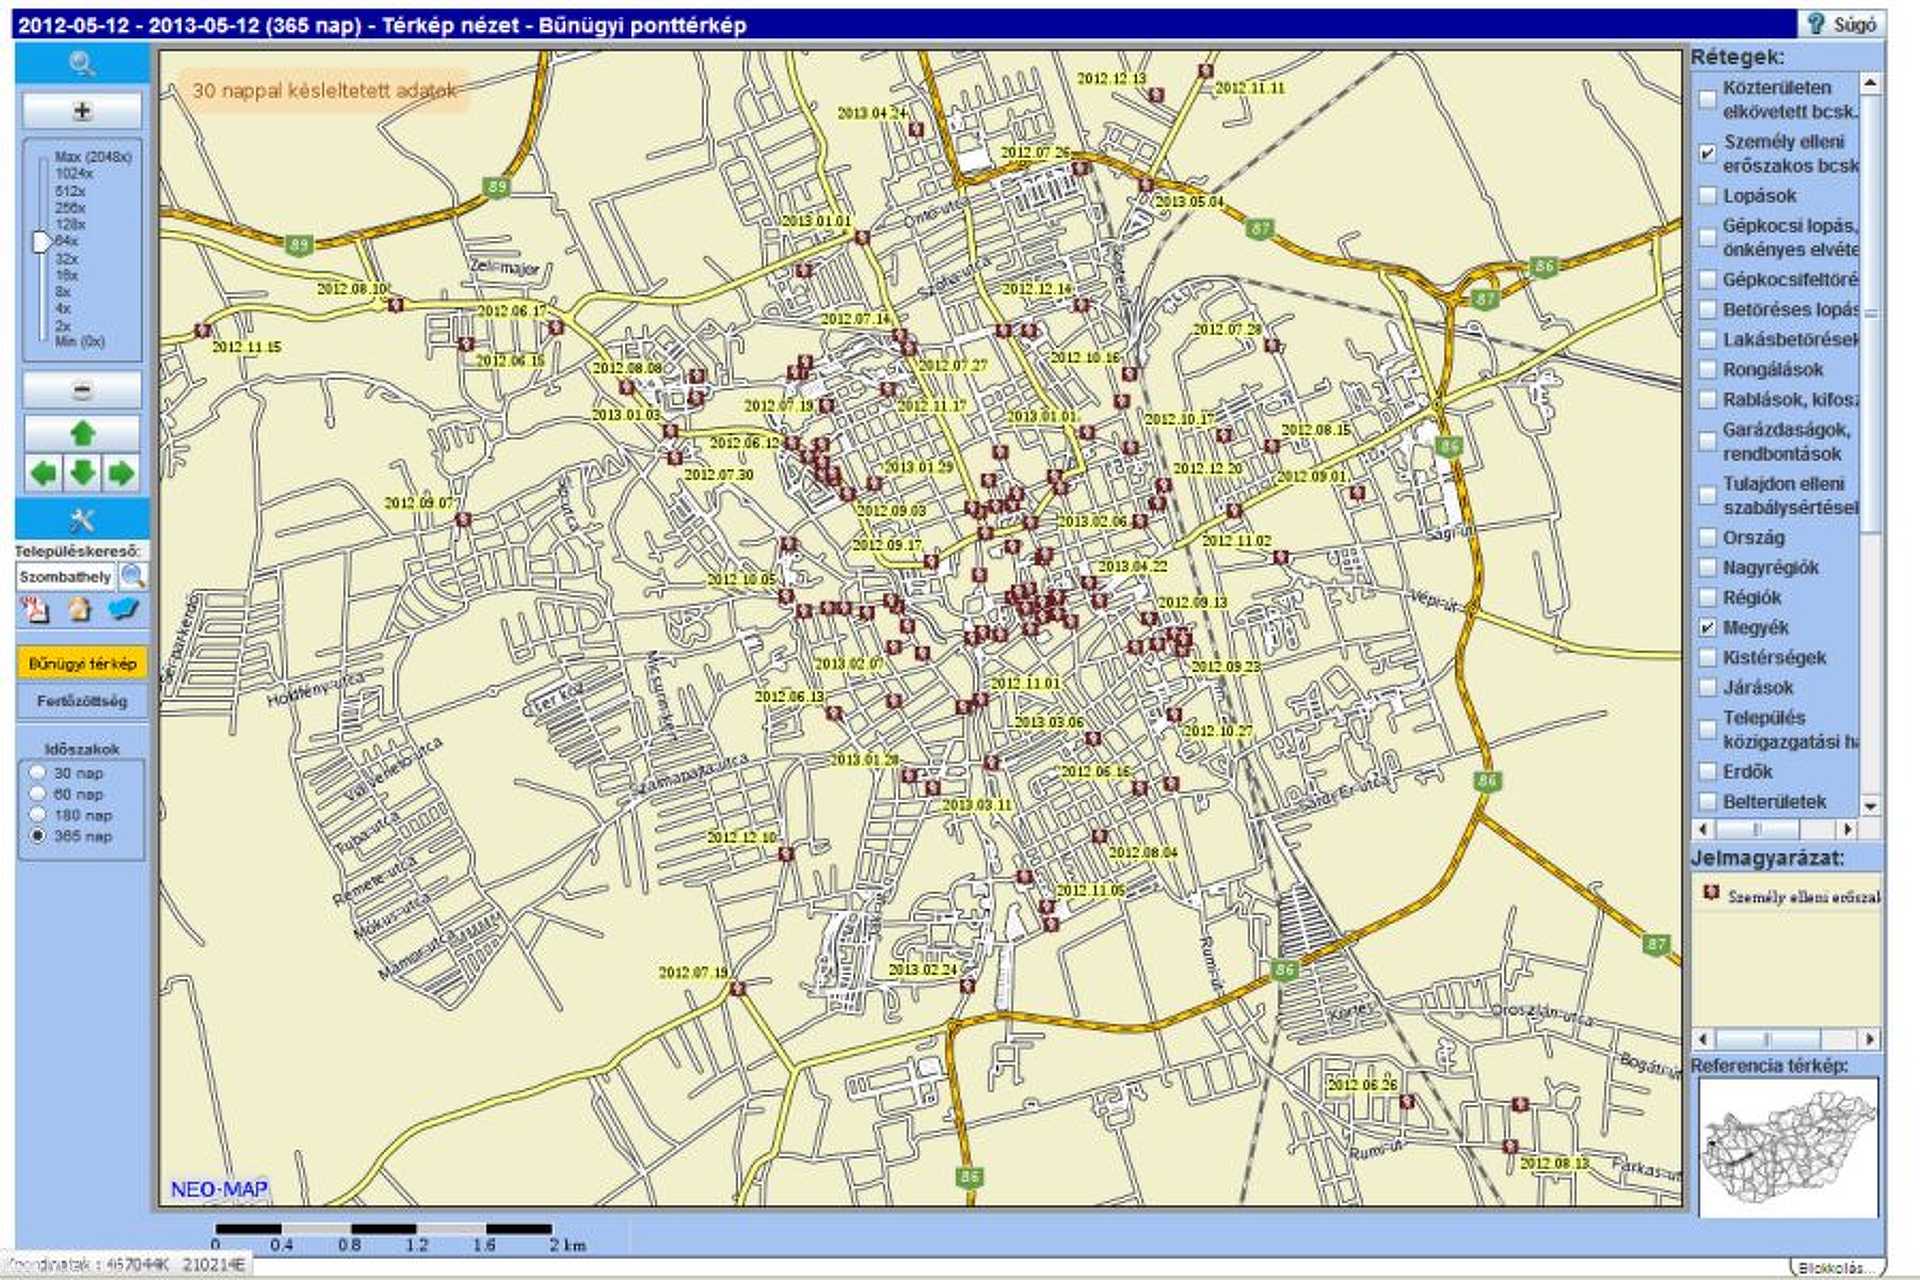Image resolution: width=1920 pixels, height=1280 pixels.
Task: Click layers horizontal scrollbar right arrow
Action: coord(1848,829)
